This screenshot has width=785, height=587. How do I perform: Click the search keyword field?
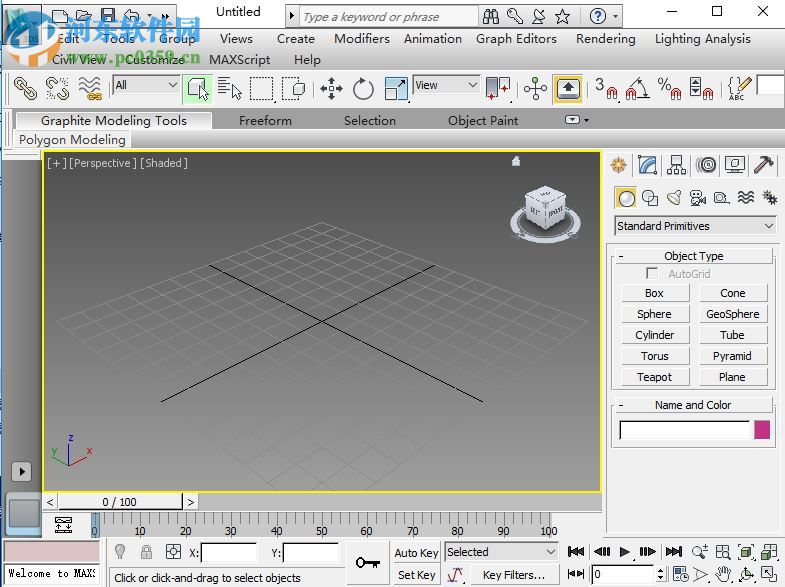pos(389,17)
